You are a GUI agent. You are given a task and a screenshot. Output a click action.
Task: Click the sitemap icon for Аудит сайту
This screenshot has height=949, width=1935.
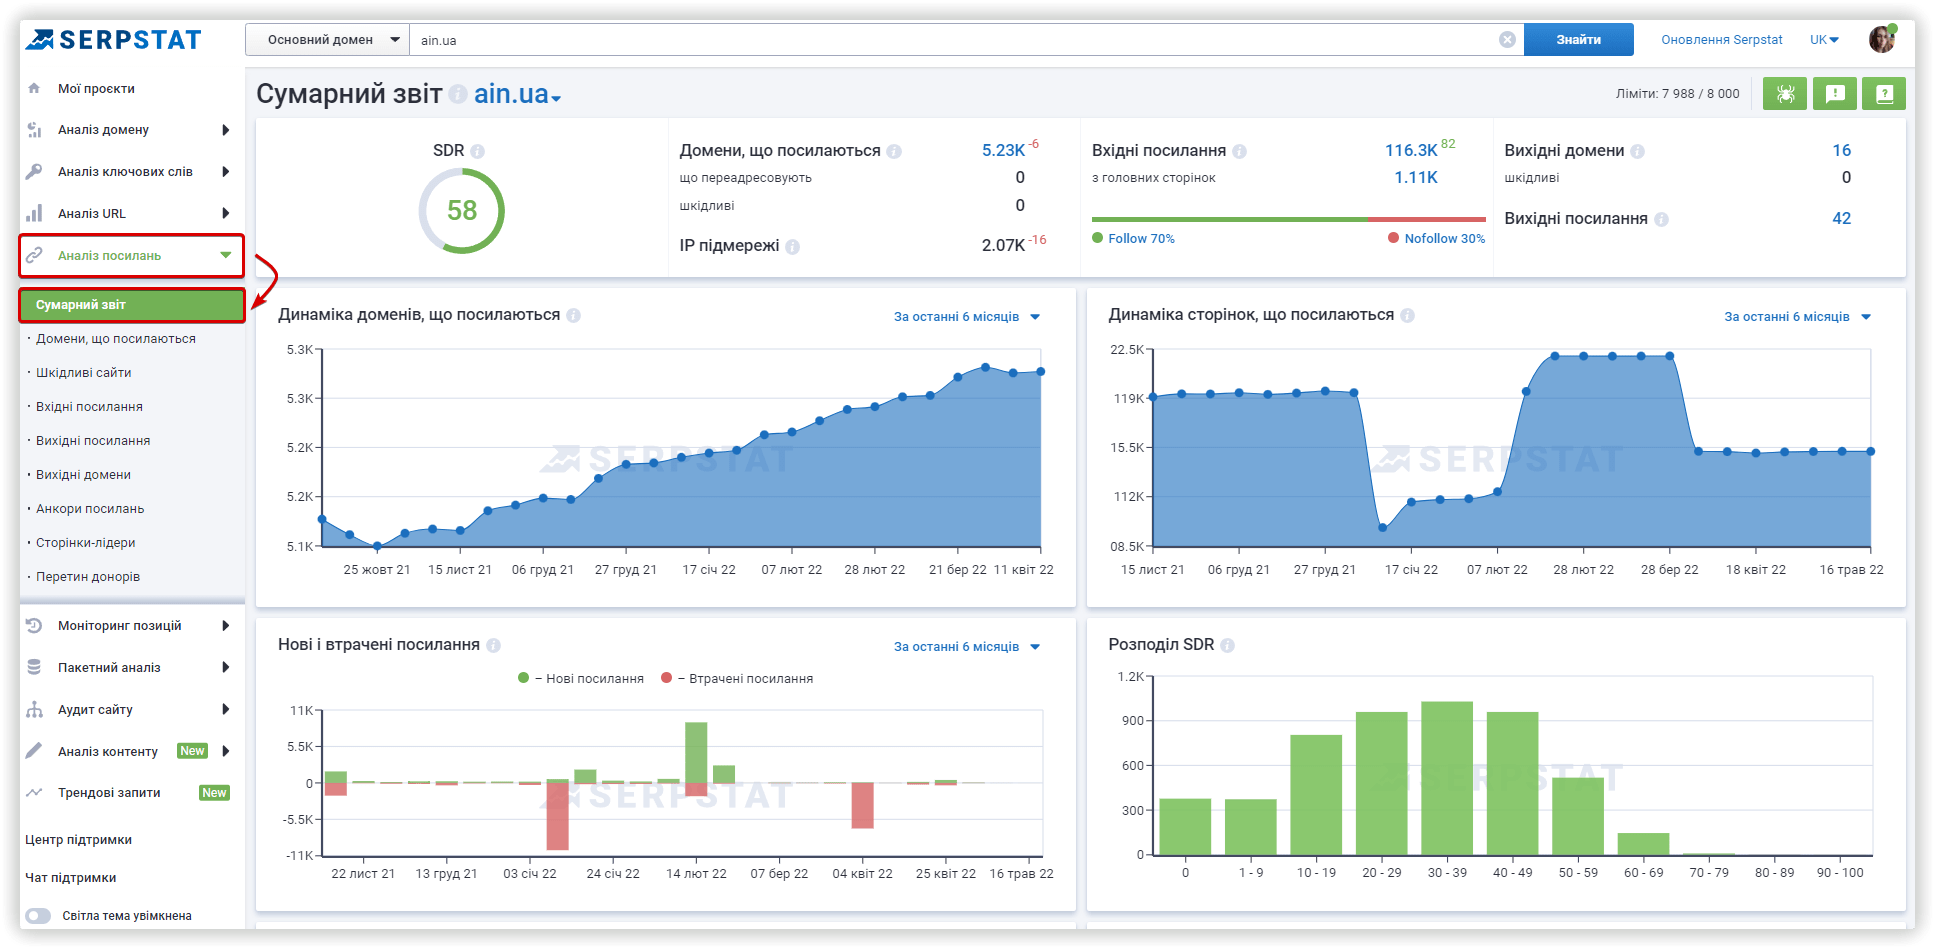(35, 709)
